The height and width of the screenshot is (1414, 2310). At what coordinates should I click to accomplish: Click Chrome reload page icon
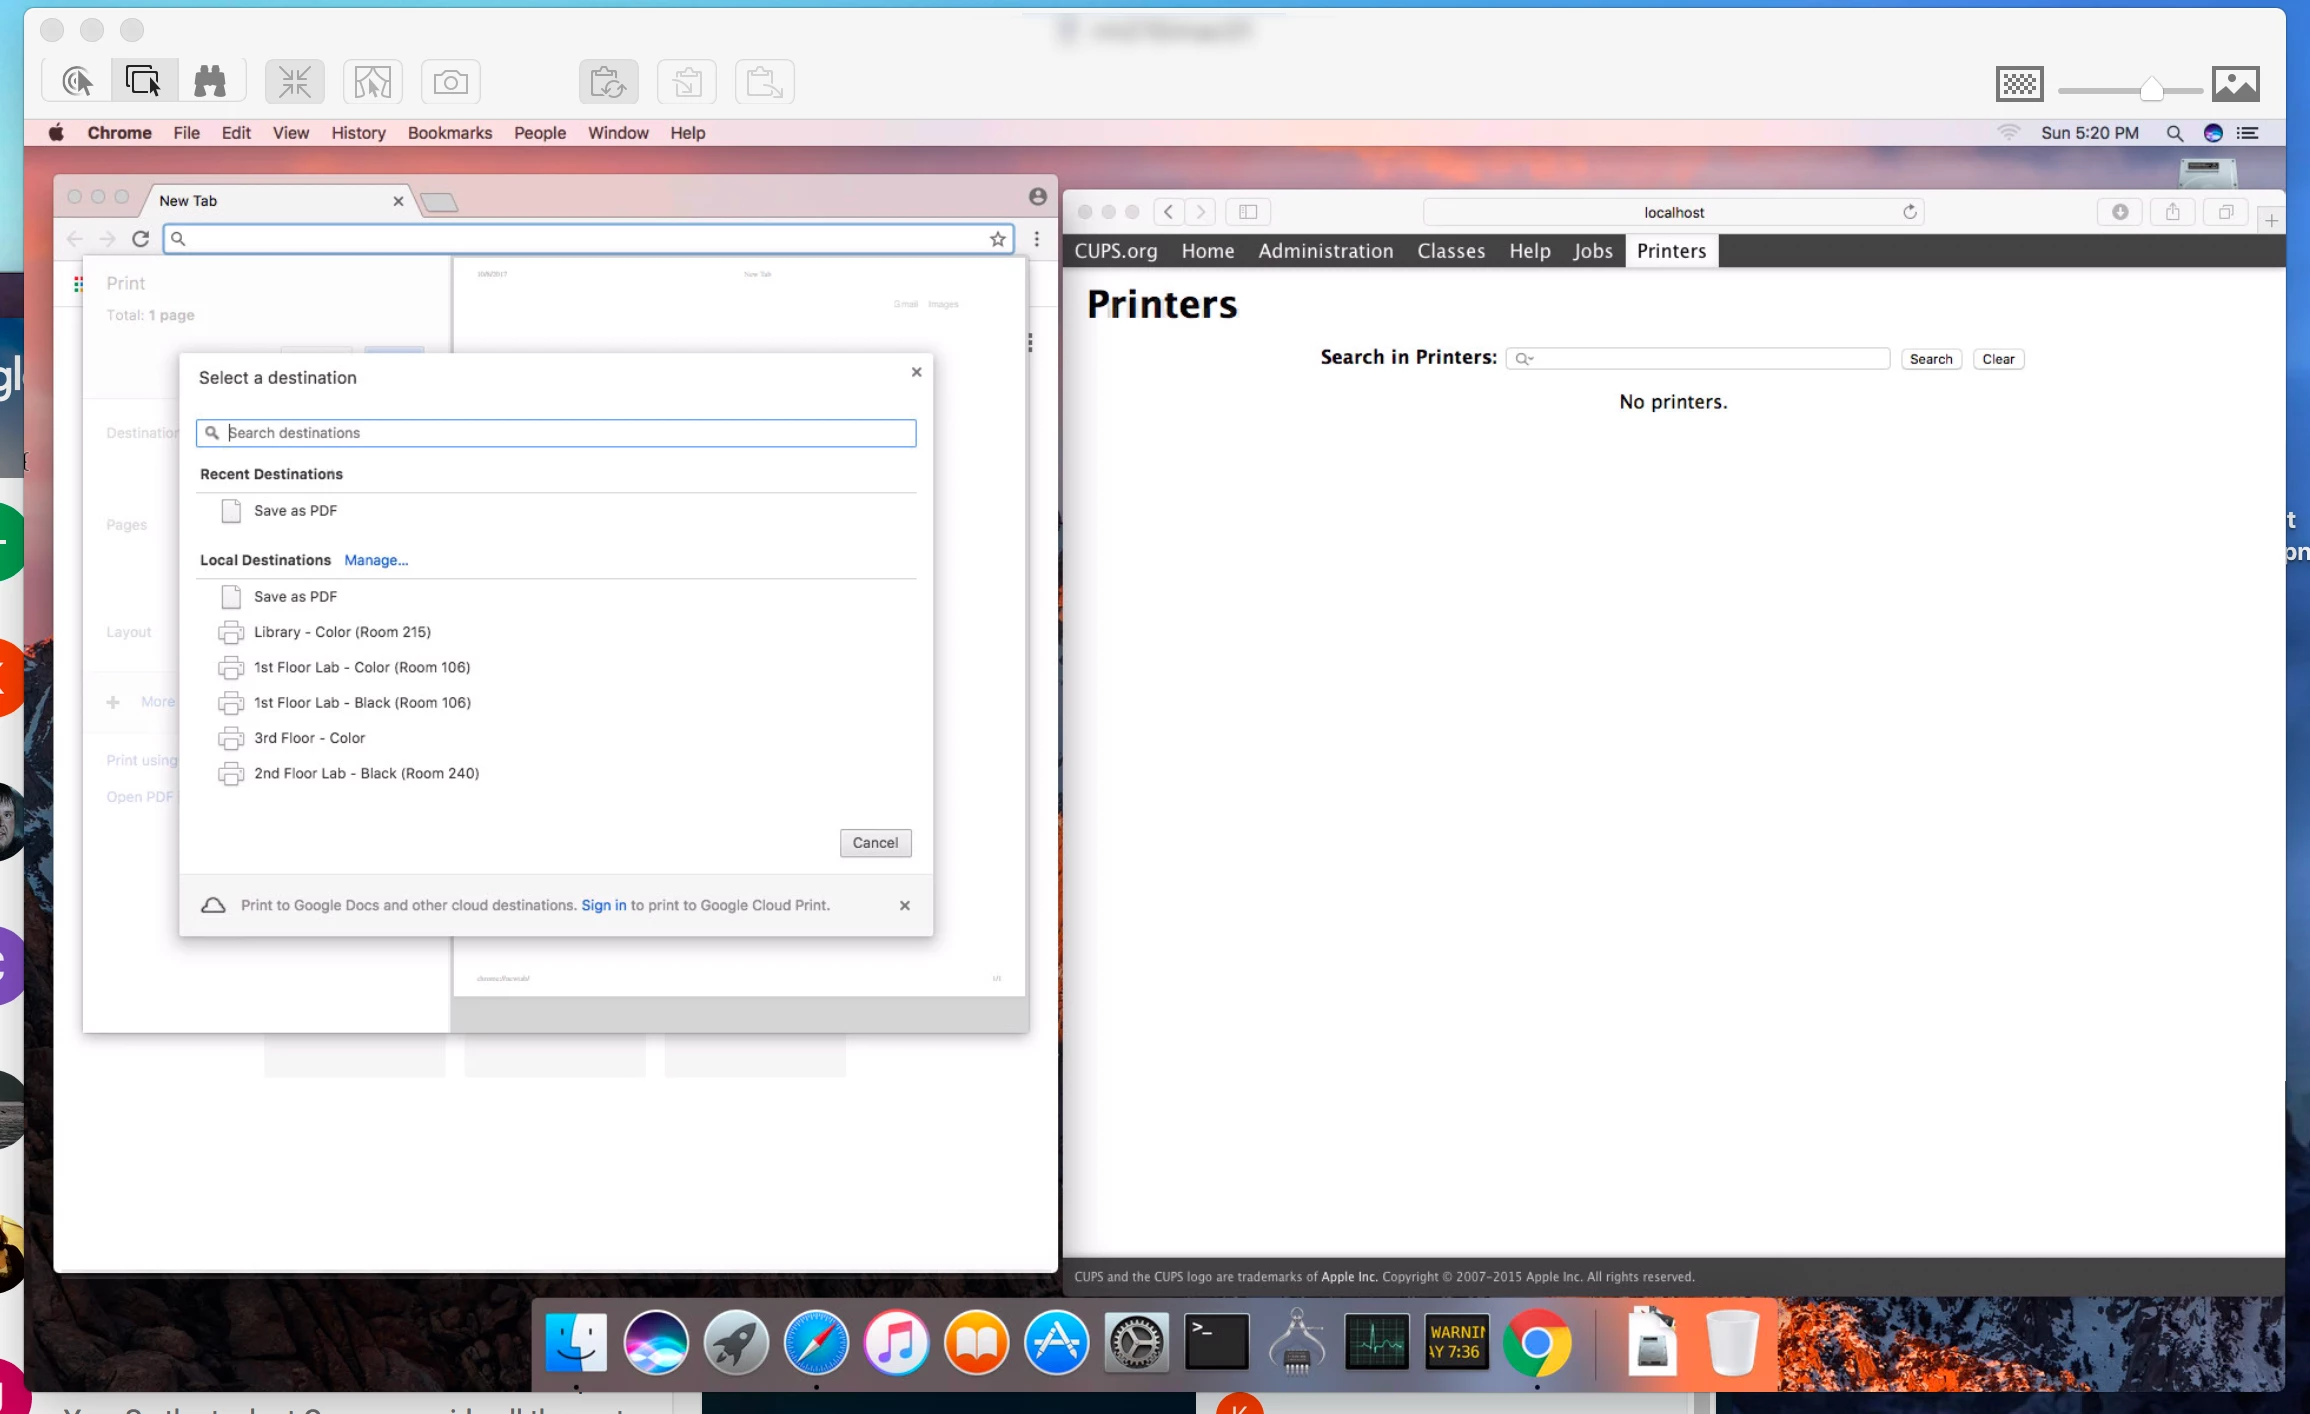click(x=141, y=239)
